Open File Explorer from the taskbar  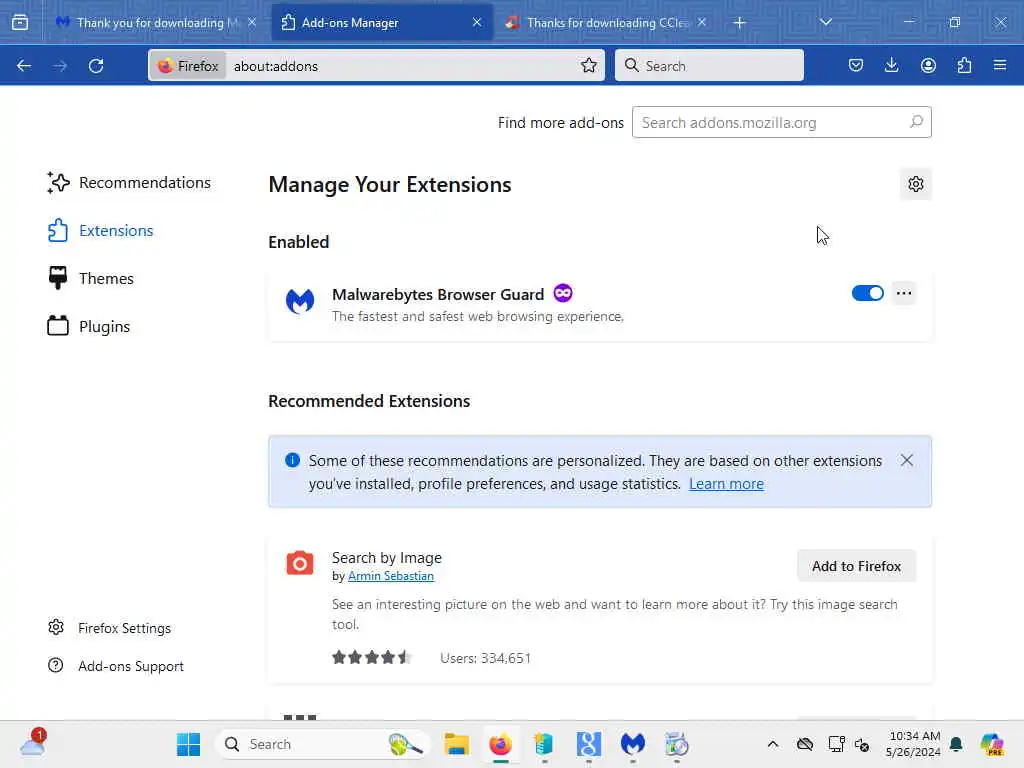click(x=456, y=744)
